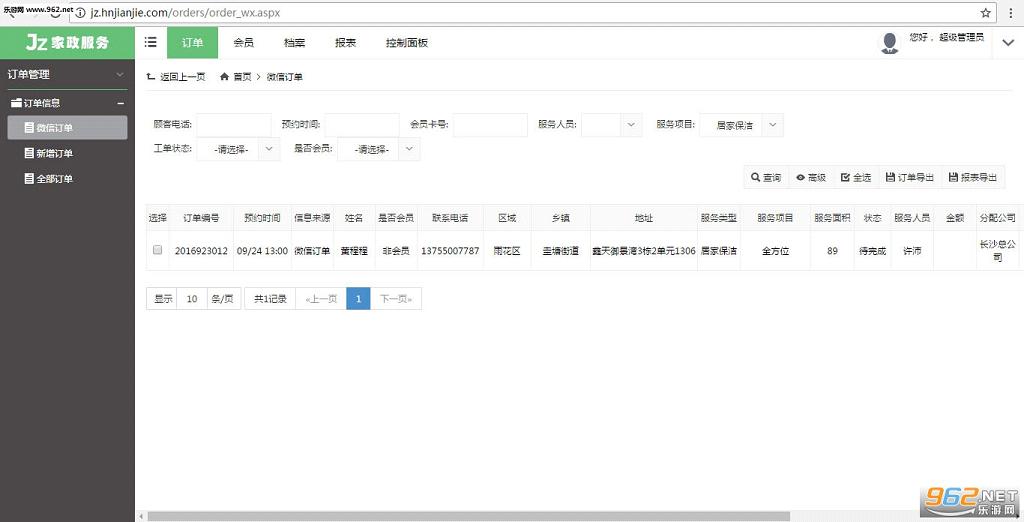Switch to the 会员 tab
Screen dimensions: 1024x522
[244, 42]
